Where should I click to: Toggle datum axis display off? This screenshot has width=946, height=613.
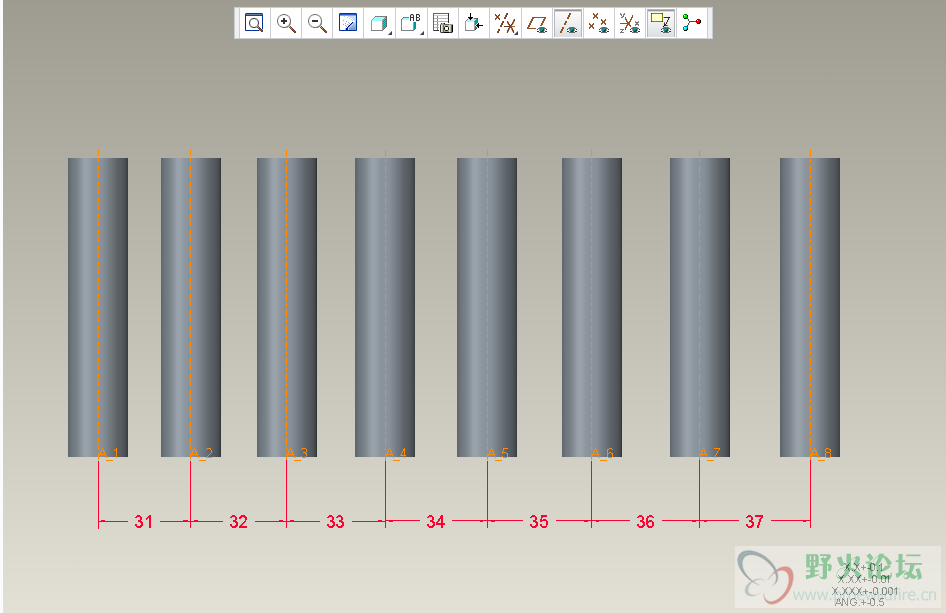pos(568,23)
